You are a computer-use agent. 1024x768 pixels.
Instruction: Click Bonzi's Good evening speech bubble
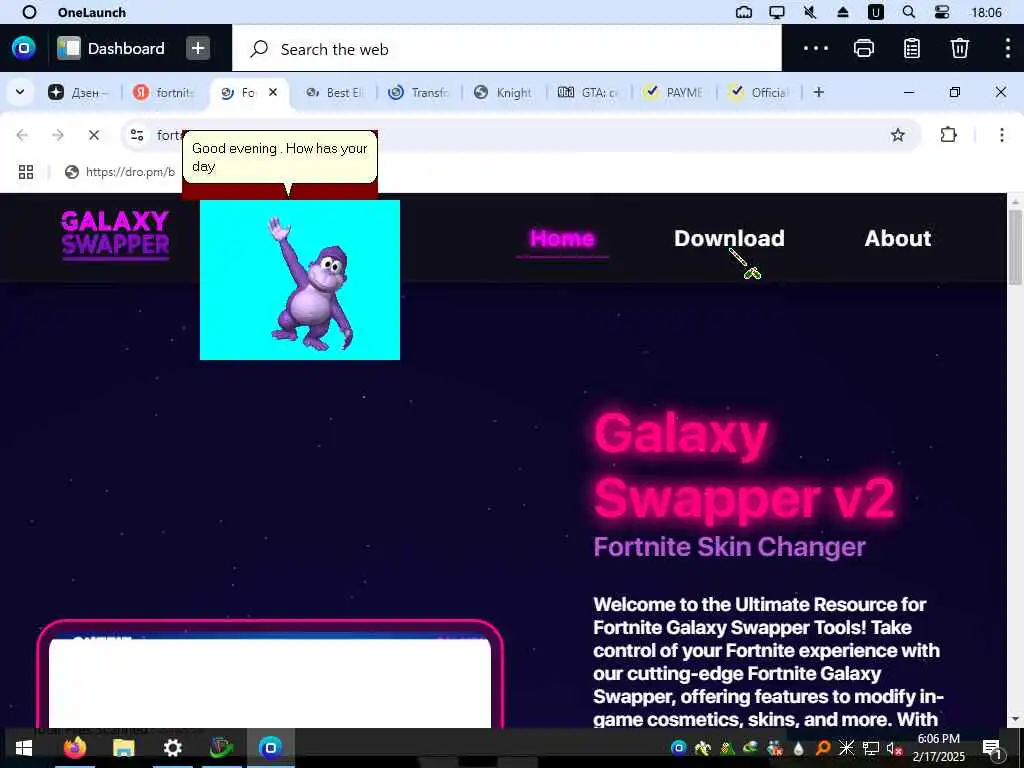pos(280,157)
